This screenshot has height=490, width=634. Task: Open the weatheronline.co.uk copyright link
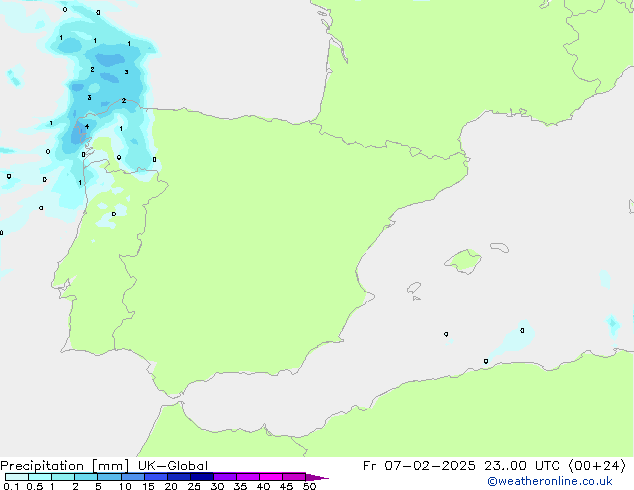click(x=550, y=481)
